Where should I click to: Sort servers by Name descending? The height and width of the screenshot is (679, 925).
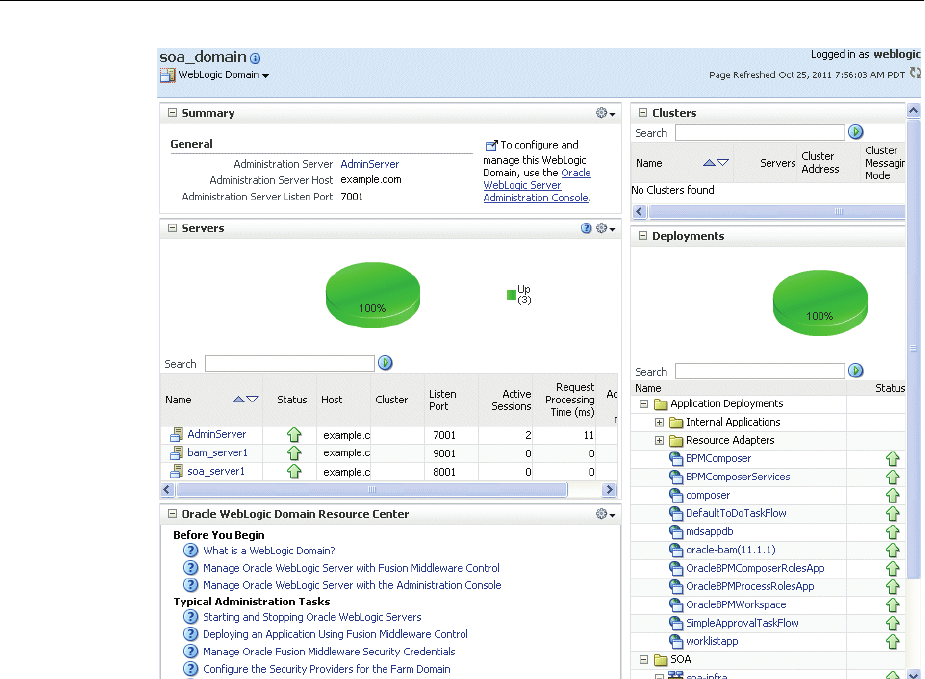click(x=252, y=399)
